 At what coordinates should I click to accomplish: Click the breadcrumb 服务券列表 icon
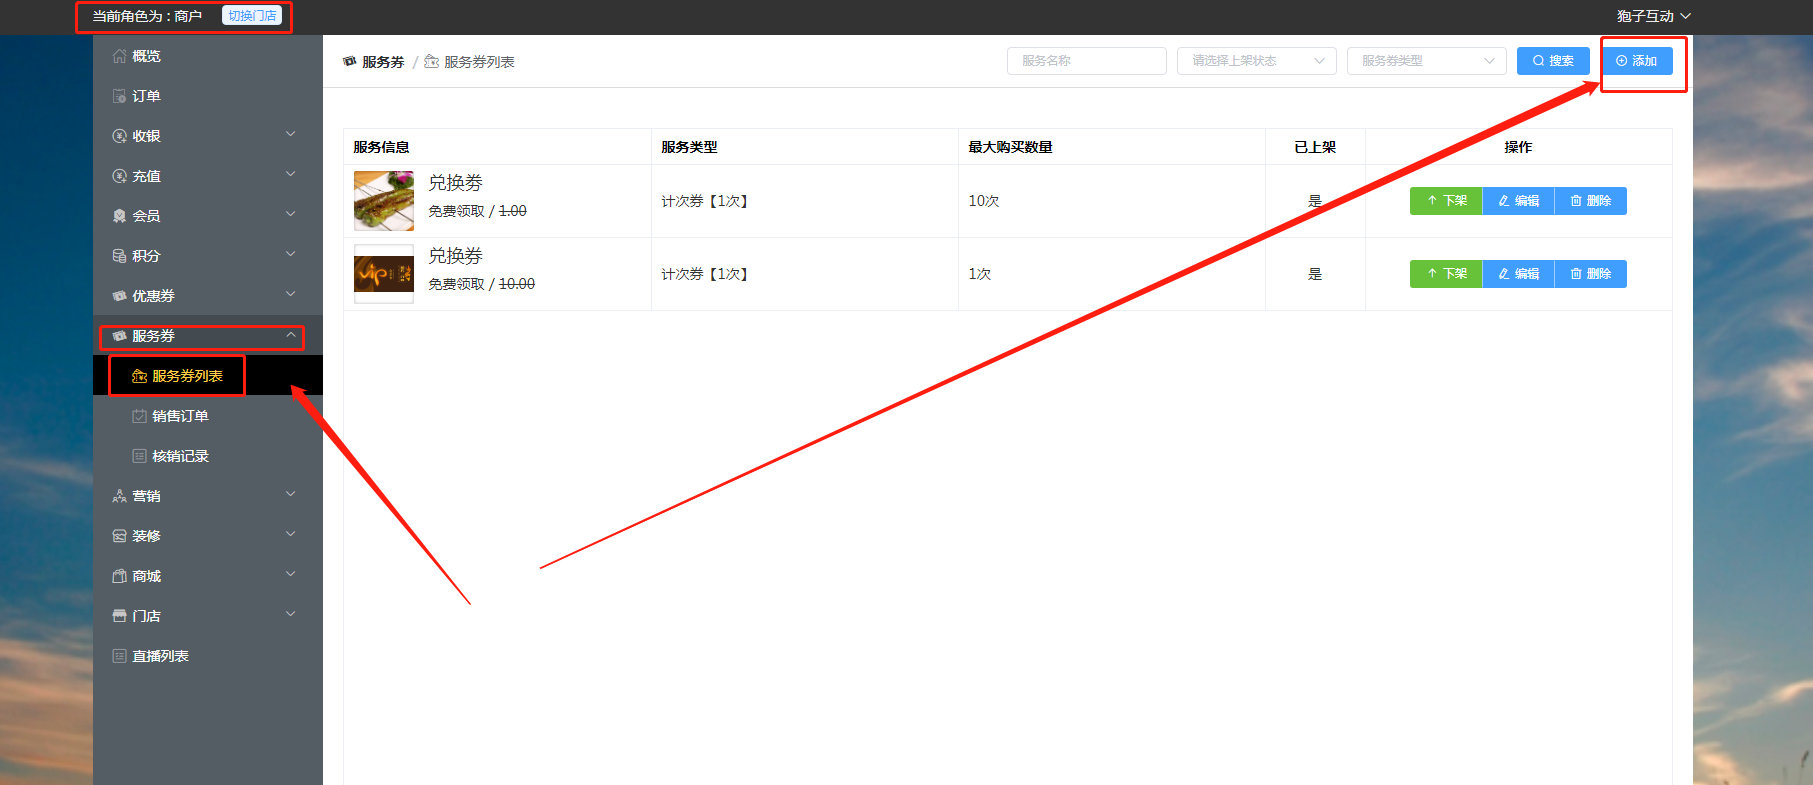point(432,62)
